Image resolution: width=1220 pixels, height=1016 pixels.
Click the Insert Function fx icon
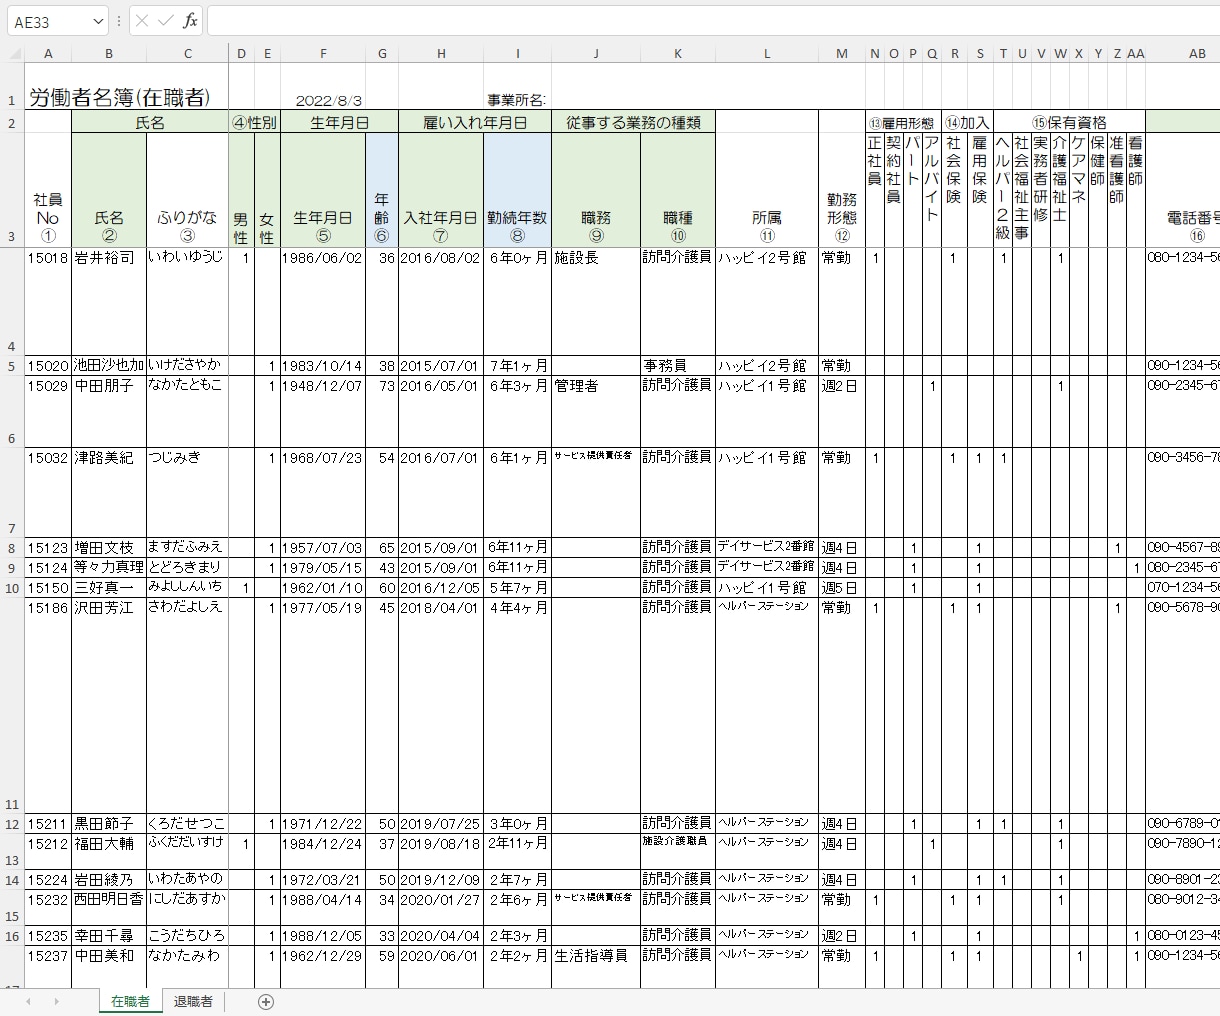[190, 21]
